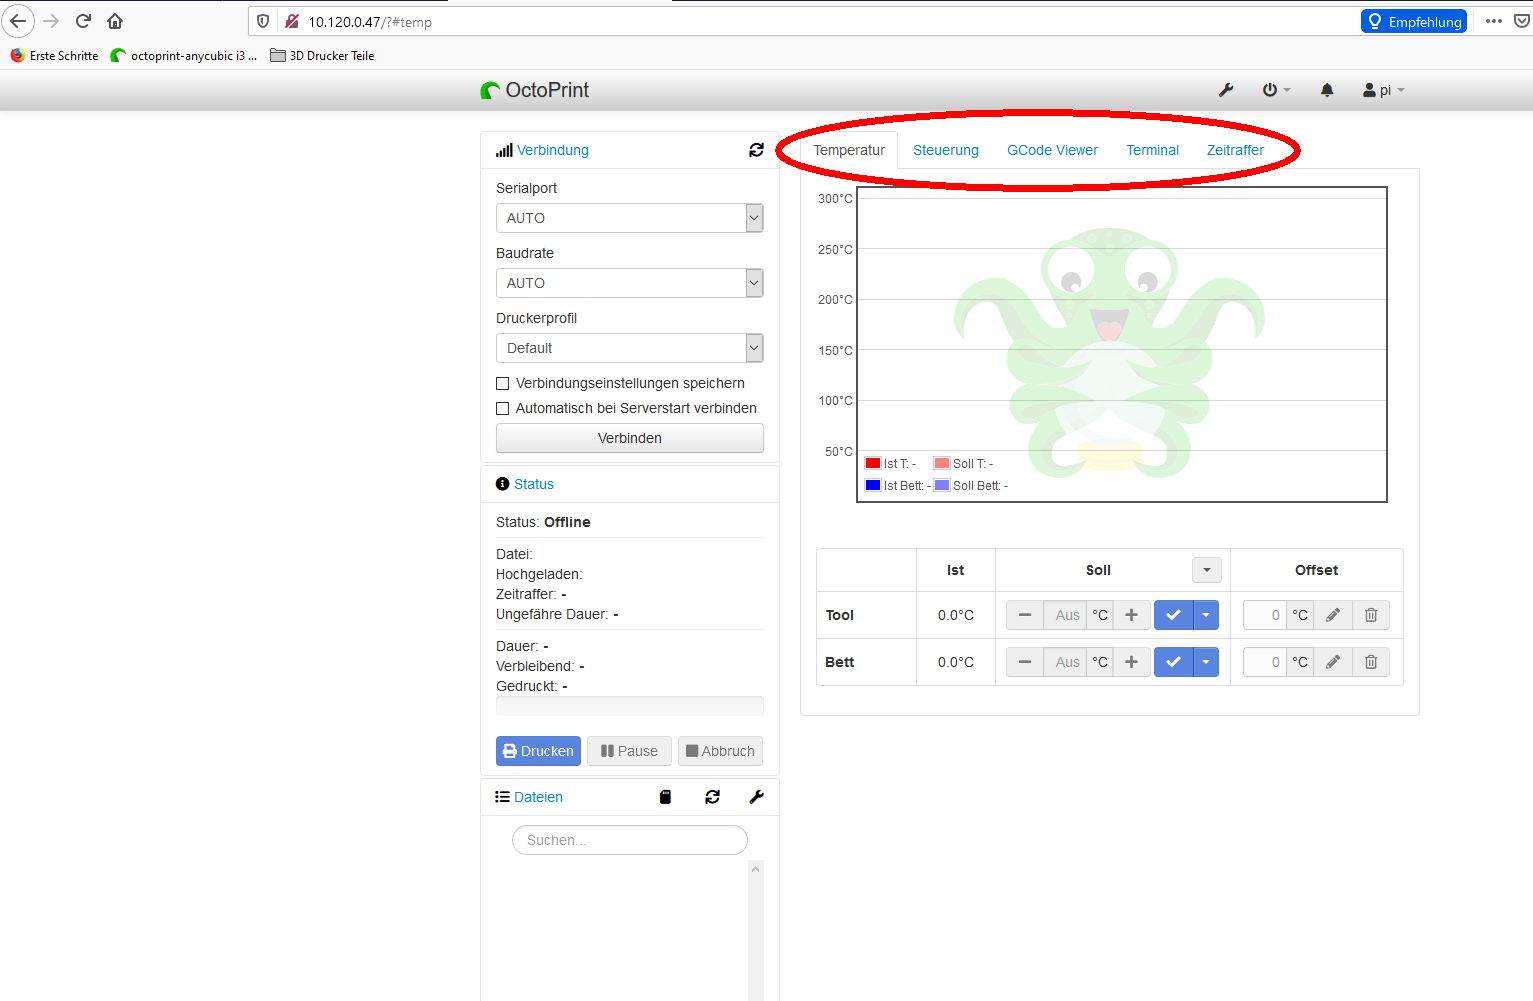Screen dimensions: 1533x1001
Task: Click the notification bell icon
Action: click(x=1327, y=90)
